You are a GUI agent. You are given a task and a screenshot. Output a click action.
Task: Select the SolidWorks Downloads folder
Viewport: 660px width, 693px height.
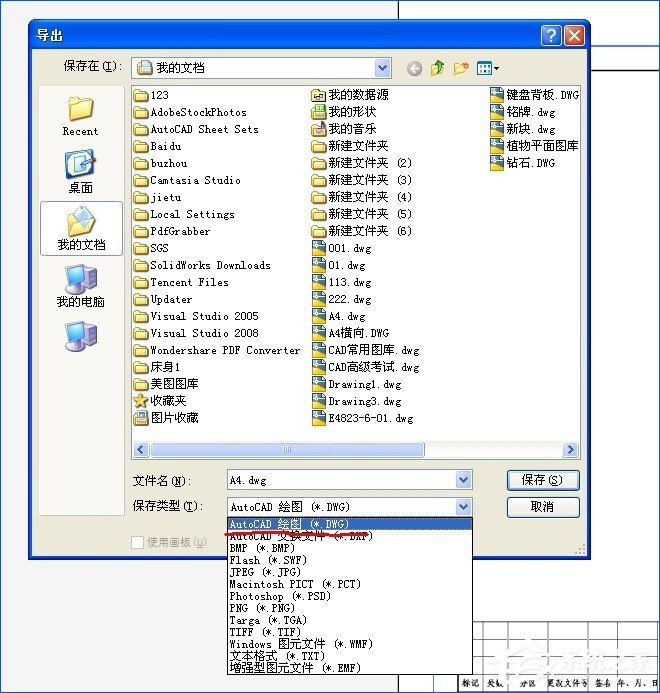[x=202, y=265]
